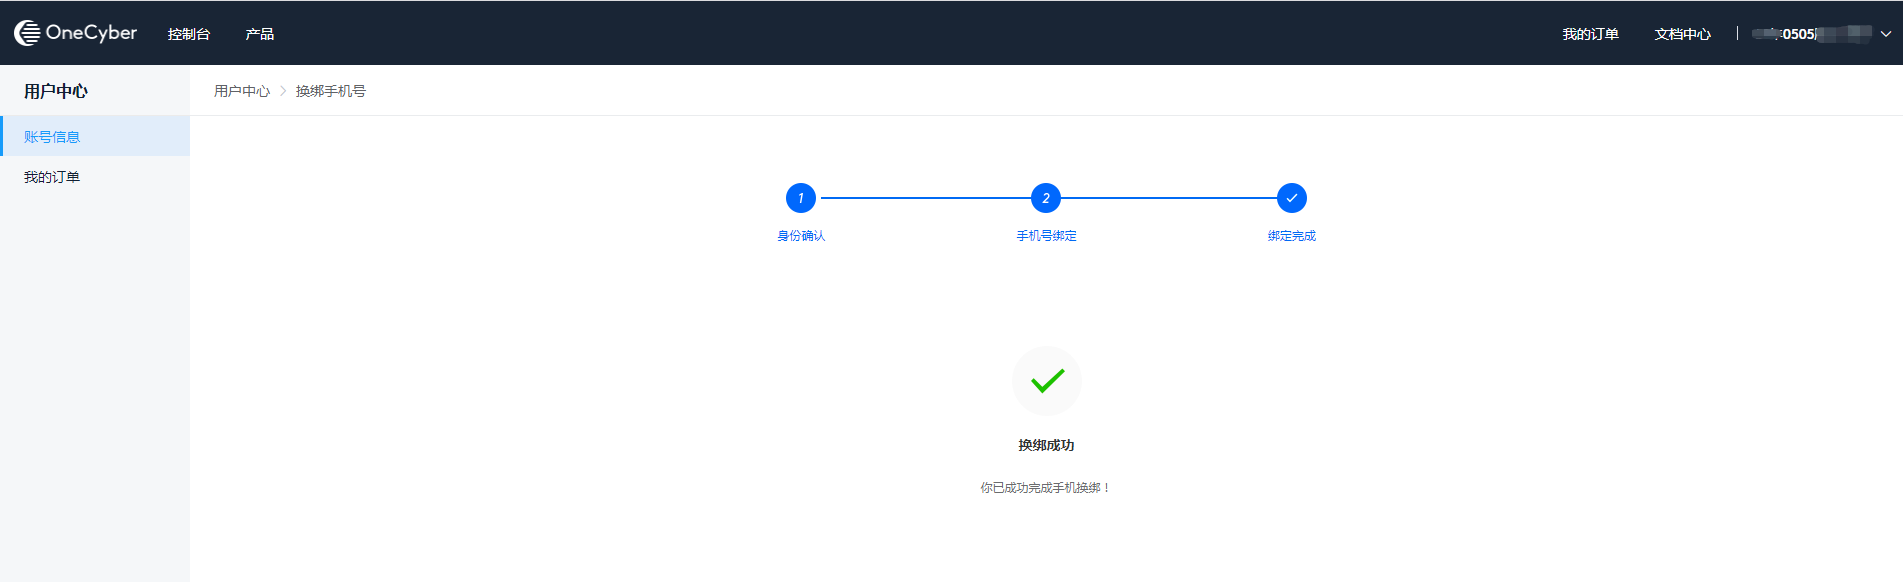Select 我的订单 in the left sidebar
Viewport: 1903px width, 582px height.
52,177
